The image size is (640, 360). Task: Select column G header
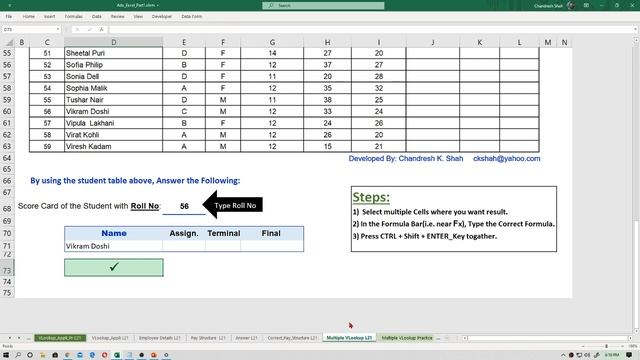click(x=272, y=42)
